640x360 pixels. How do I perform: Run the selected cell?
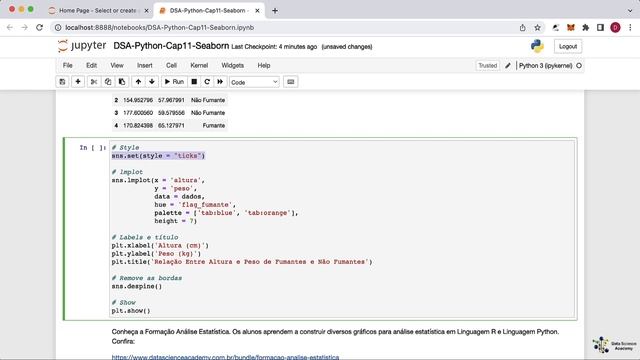pos(174,82)
